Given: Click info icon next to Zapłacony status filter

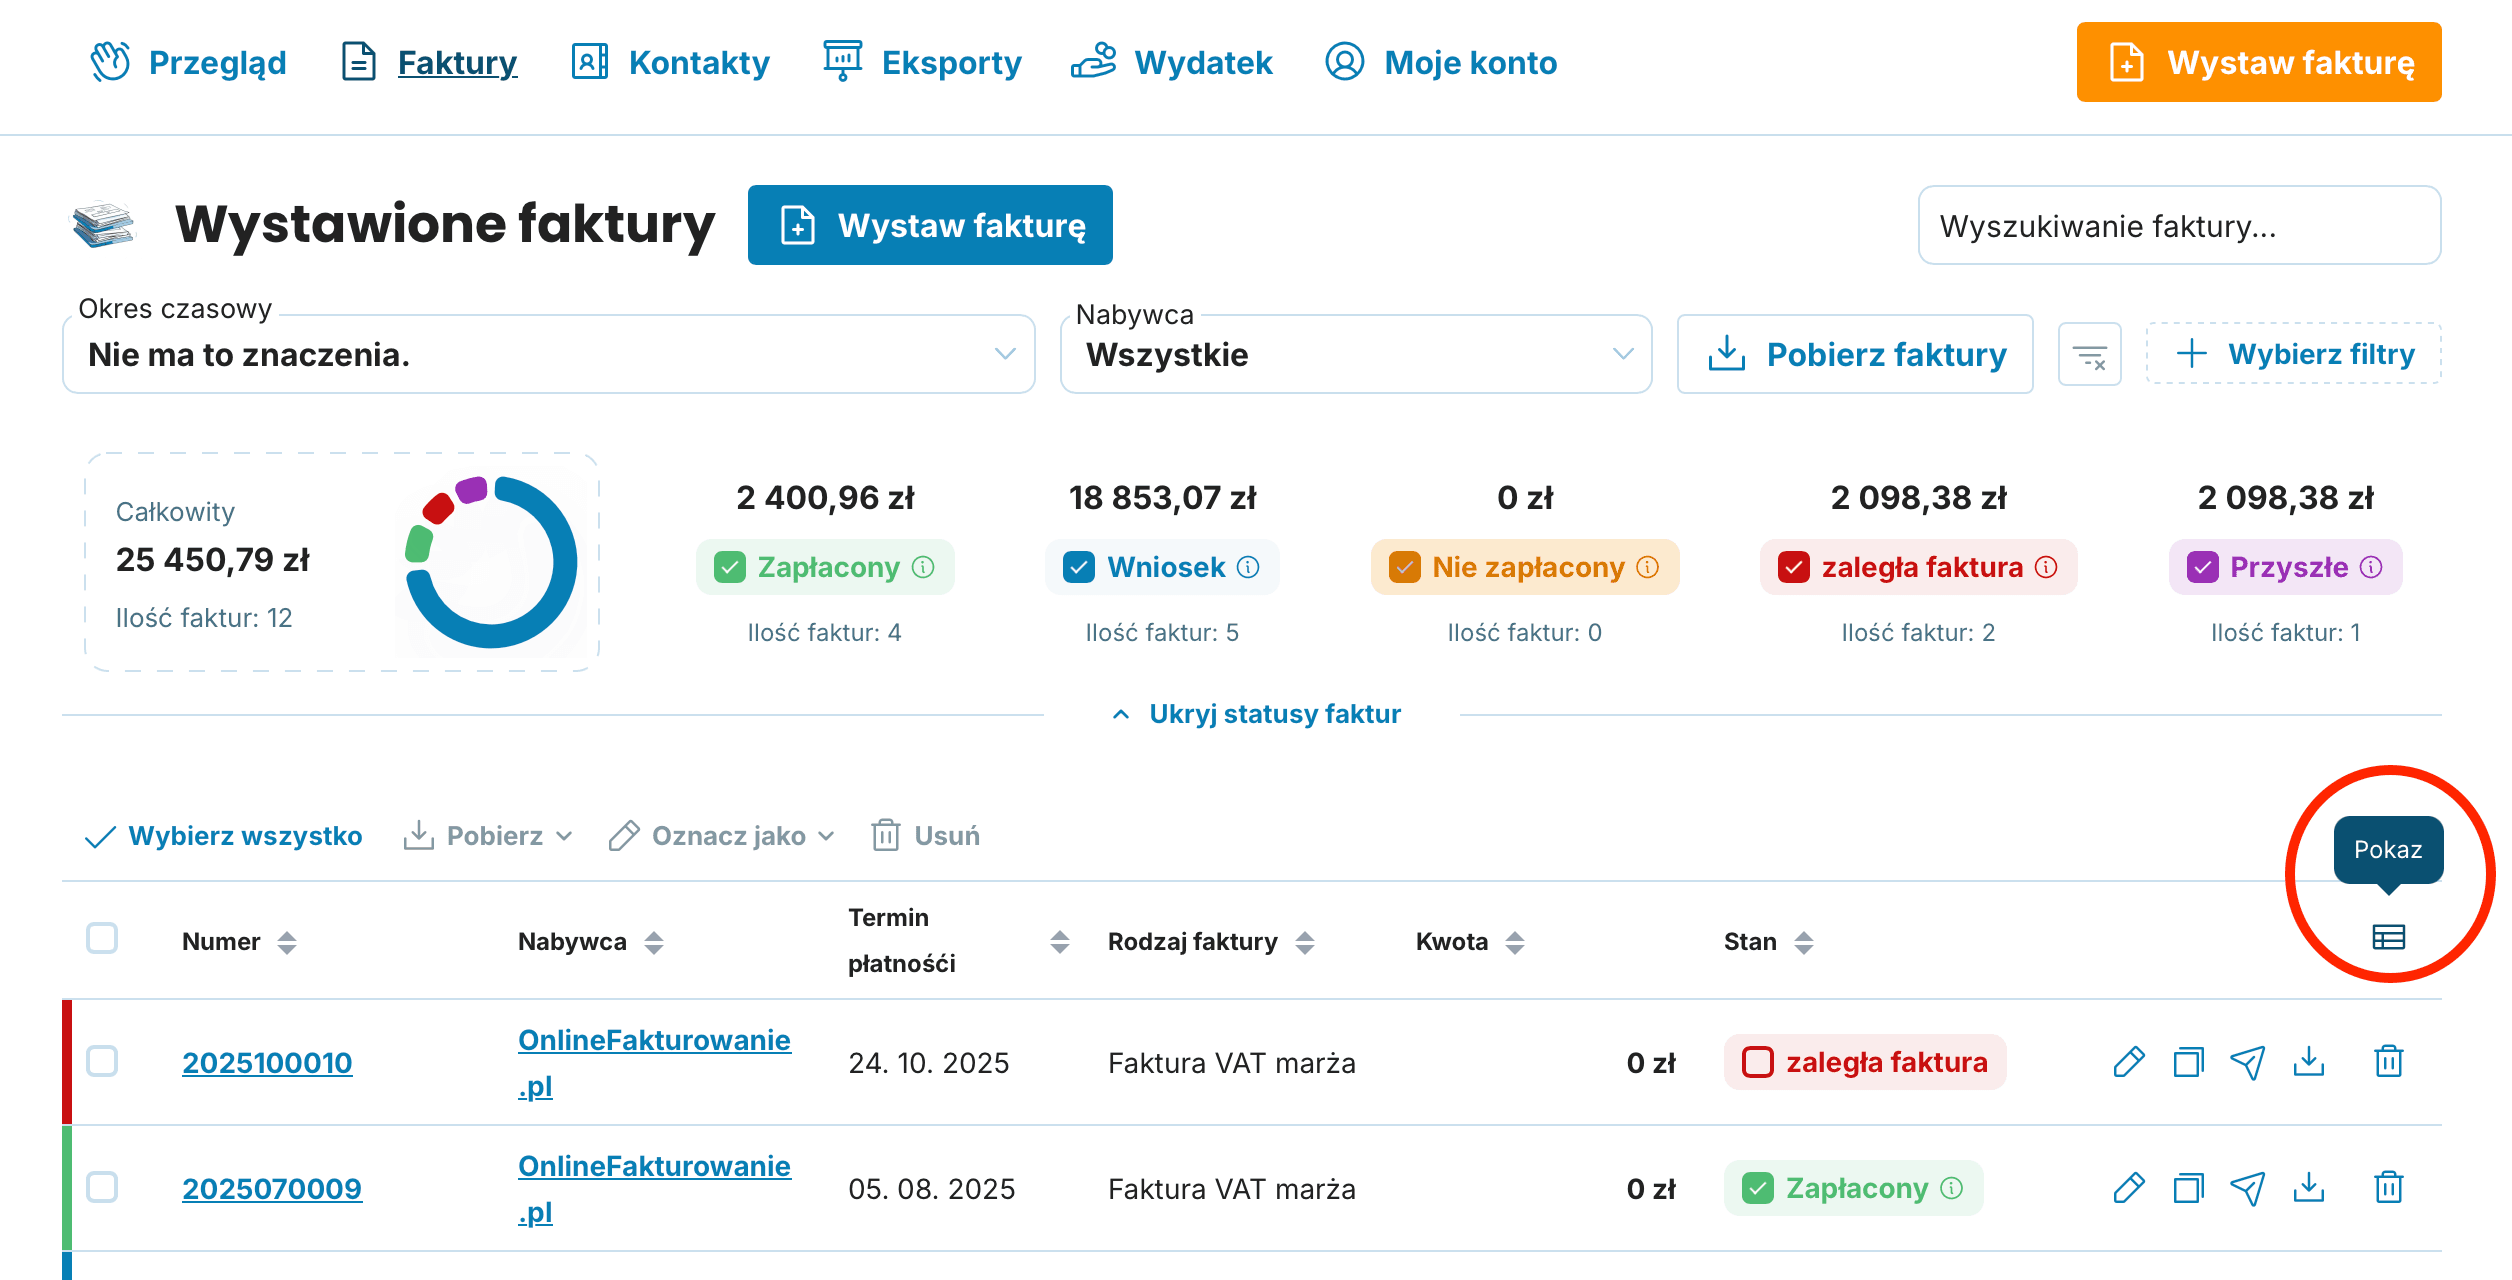Looking at the screenshot, I should (x=924, y=568).
